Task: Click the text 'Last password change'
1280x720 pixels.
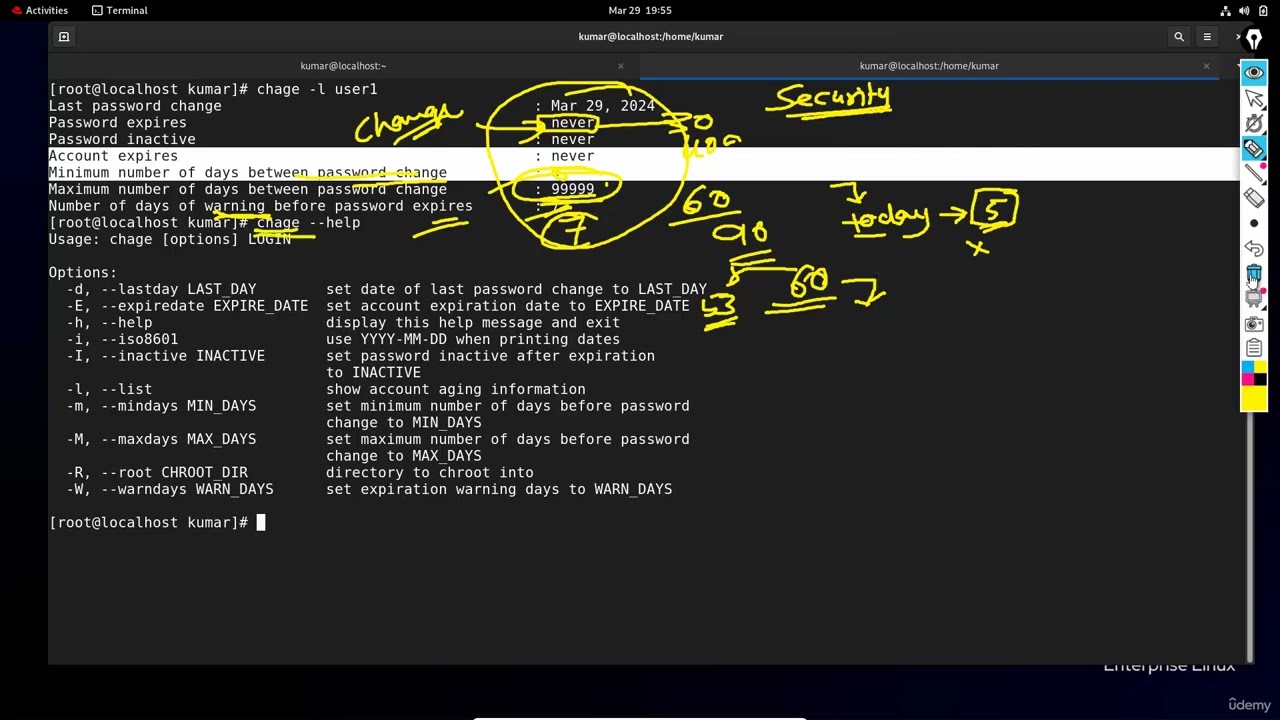Action: 135,106
